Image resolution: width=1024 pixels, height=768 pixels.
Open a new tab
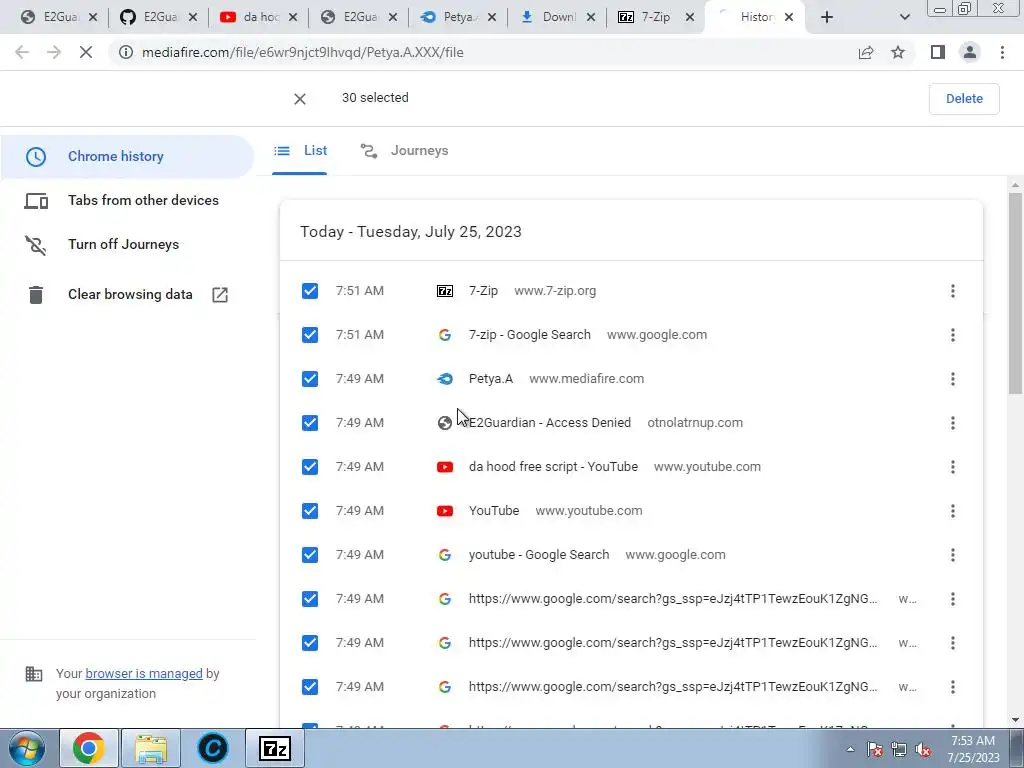[x=827, y=18]
